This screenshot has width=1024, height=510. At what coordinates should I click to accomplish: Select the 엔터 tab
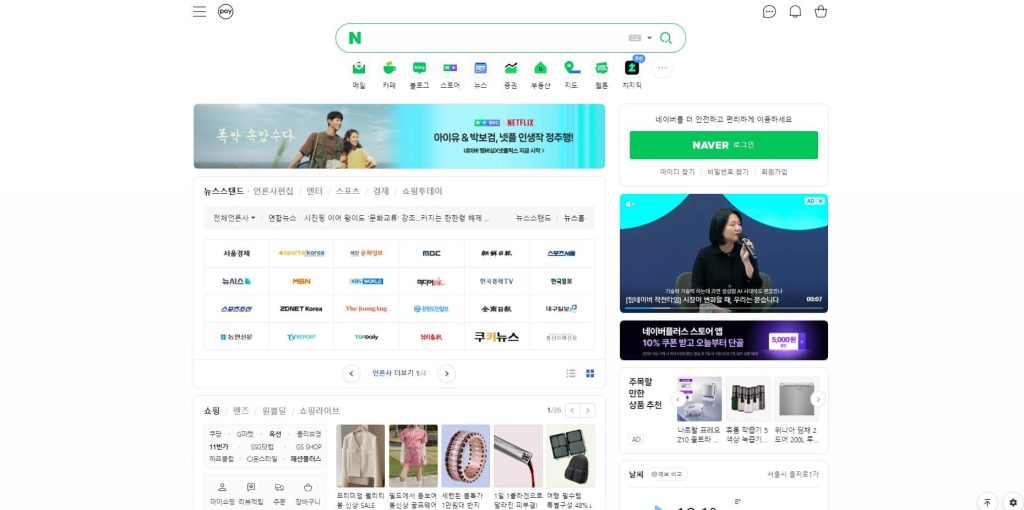pos(315,191)
